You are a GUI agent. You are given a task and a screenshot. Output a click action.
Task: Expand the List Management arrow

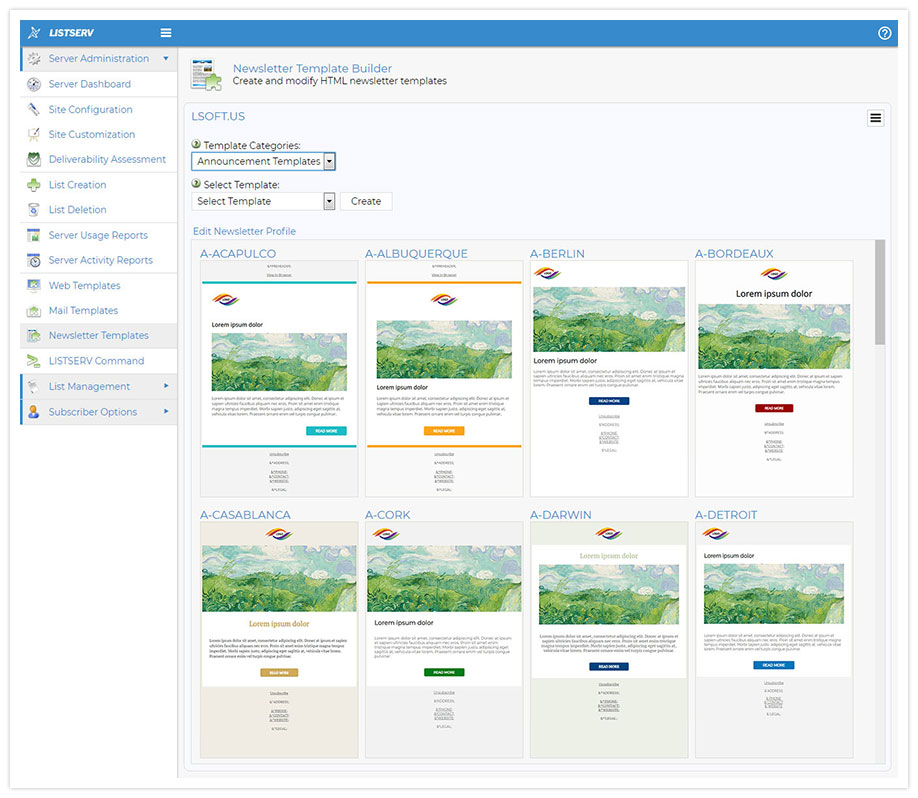(x=166, y=386)
